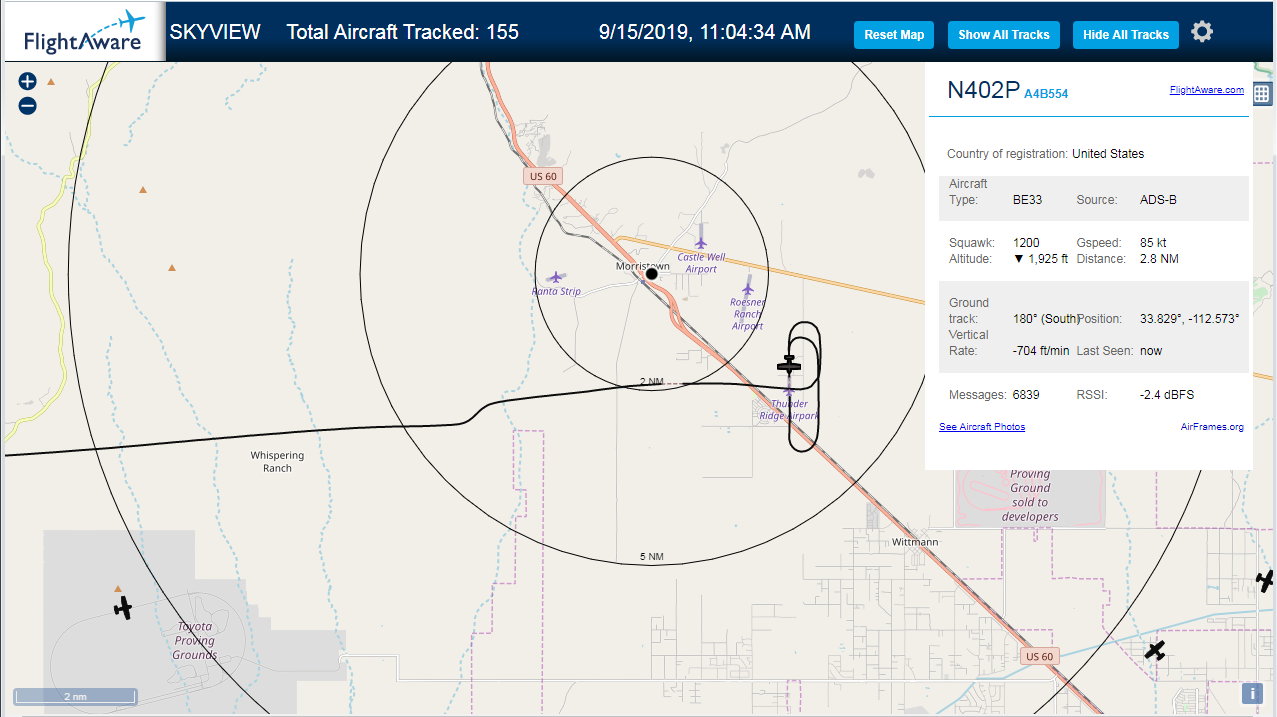Click the Squawk value 1200

tap(1026, 243)
